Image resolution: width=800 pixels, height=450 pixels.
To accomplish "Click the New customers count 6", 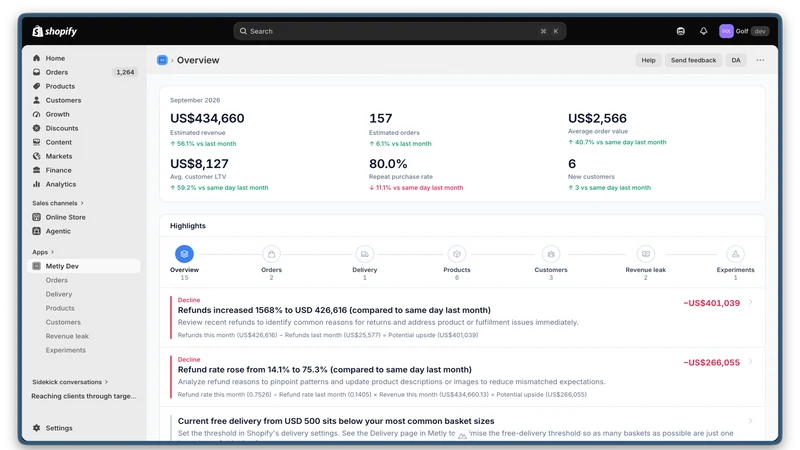I will [x=572, y=164].
